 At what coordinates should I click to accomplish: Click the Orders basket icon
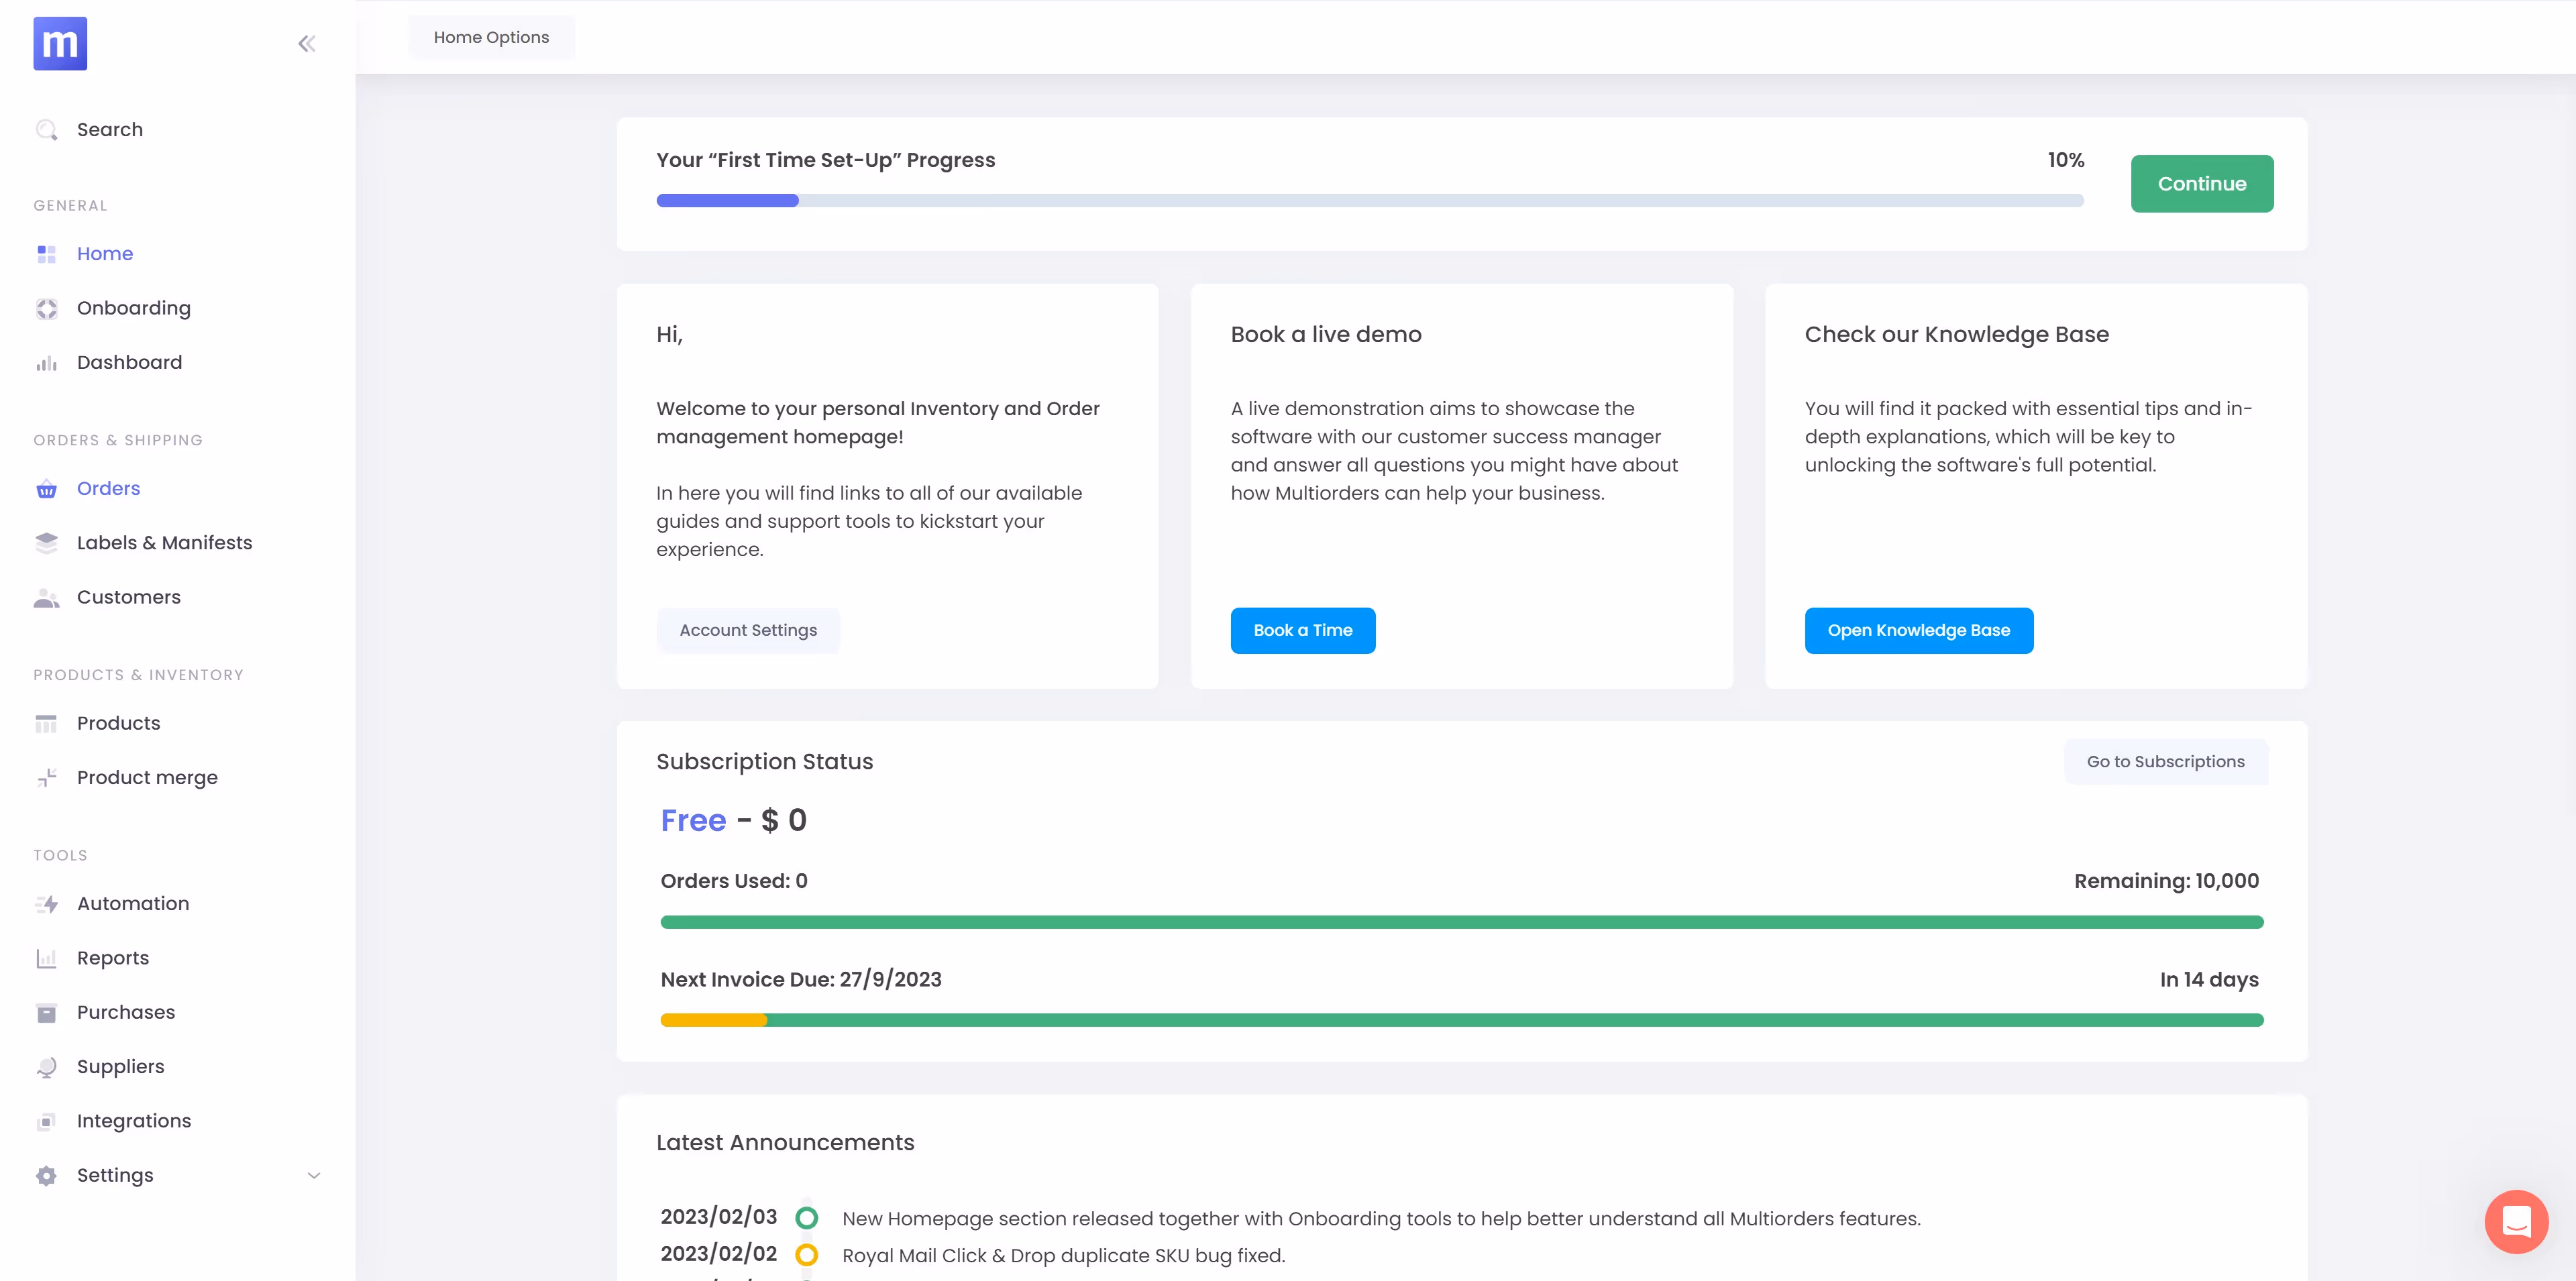pyautogui.click(x=46, y=489)
